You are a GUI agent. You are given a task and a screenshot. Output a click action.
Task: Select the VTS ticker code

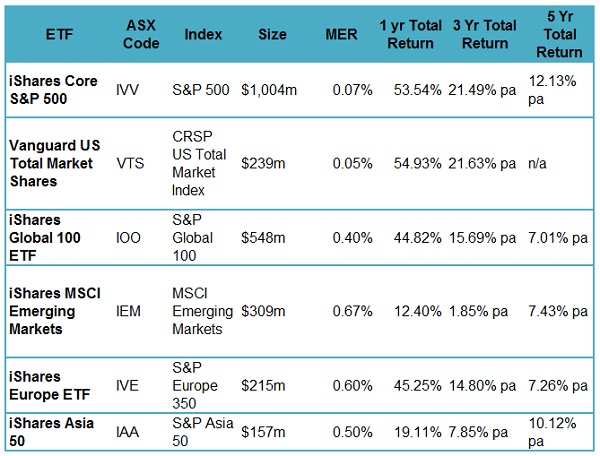130,163
